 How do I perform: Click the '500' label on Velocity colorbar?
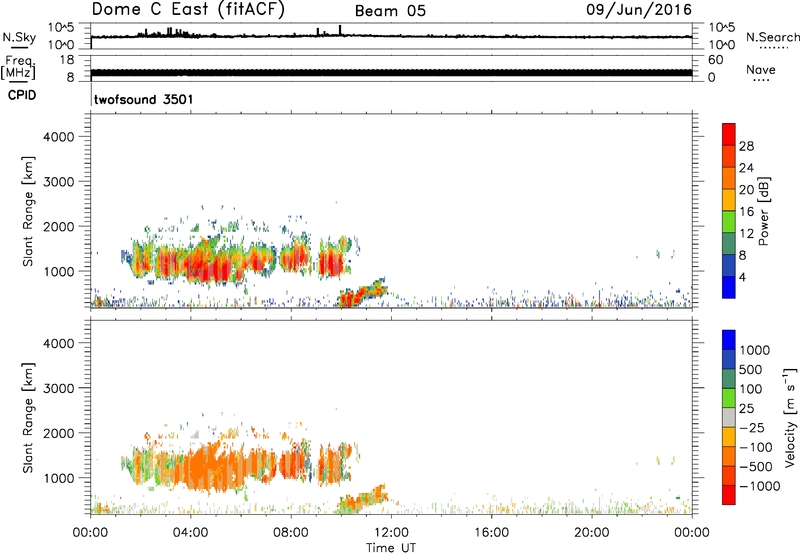751,370
